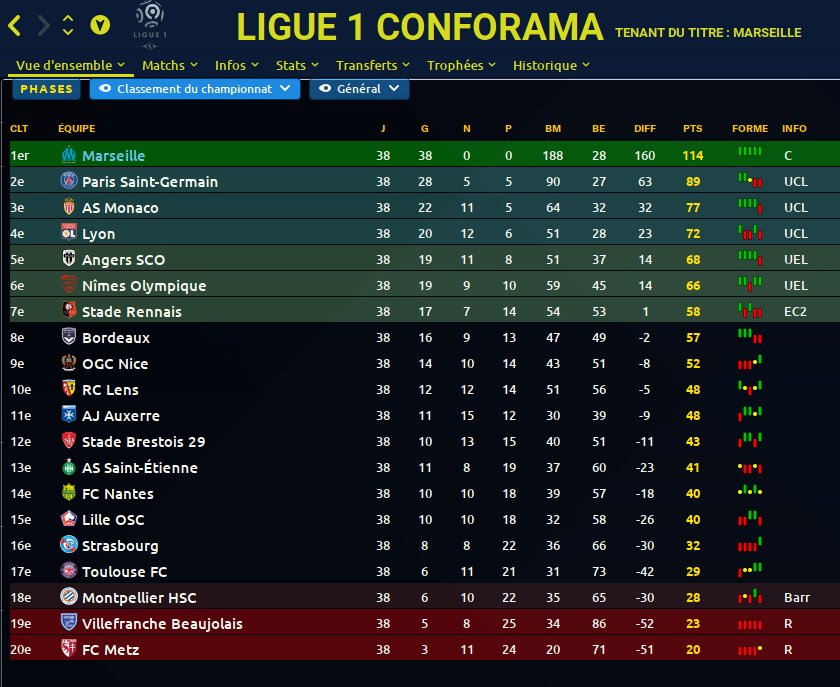
Task: Open the Lyon team link
Action: click(x=98, y=233)
